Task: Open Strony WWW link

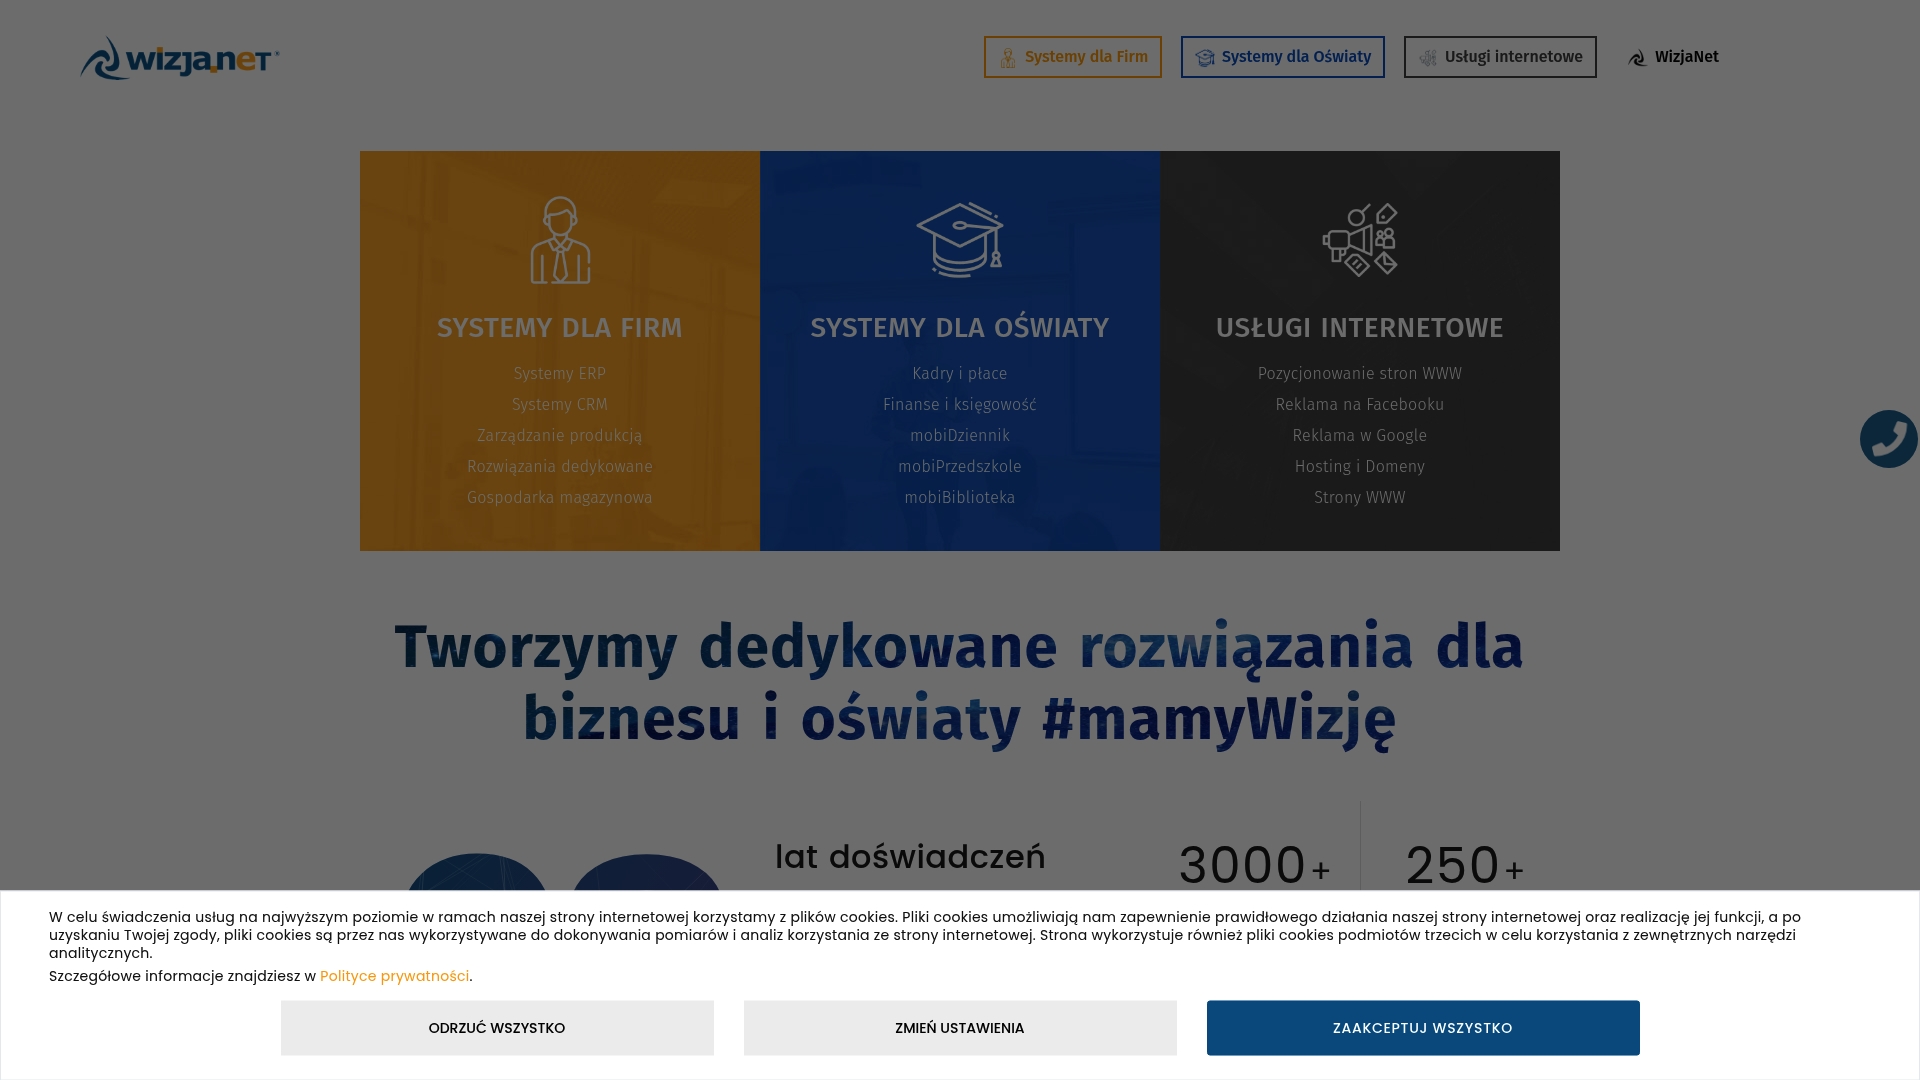Action: pos(1360,498)
